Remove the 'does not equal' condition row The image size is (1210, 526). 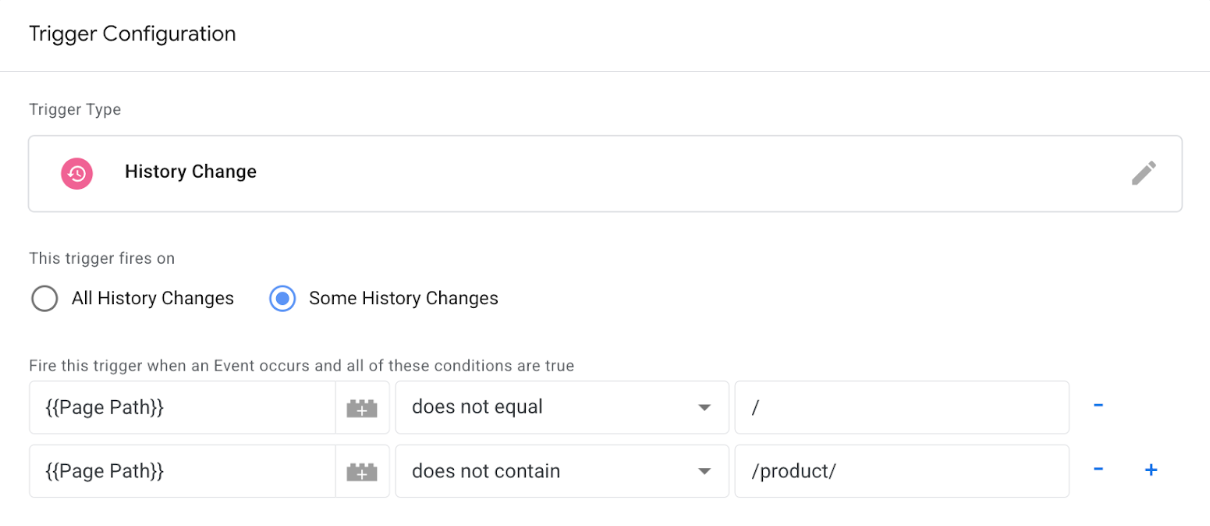click(1098, 406)
